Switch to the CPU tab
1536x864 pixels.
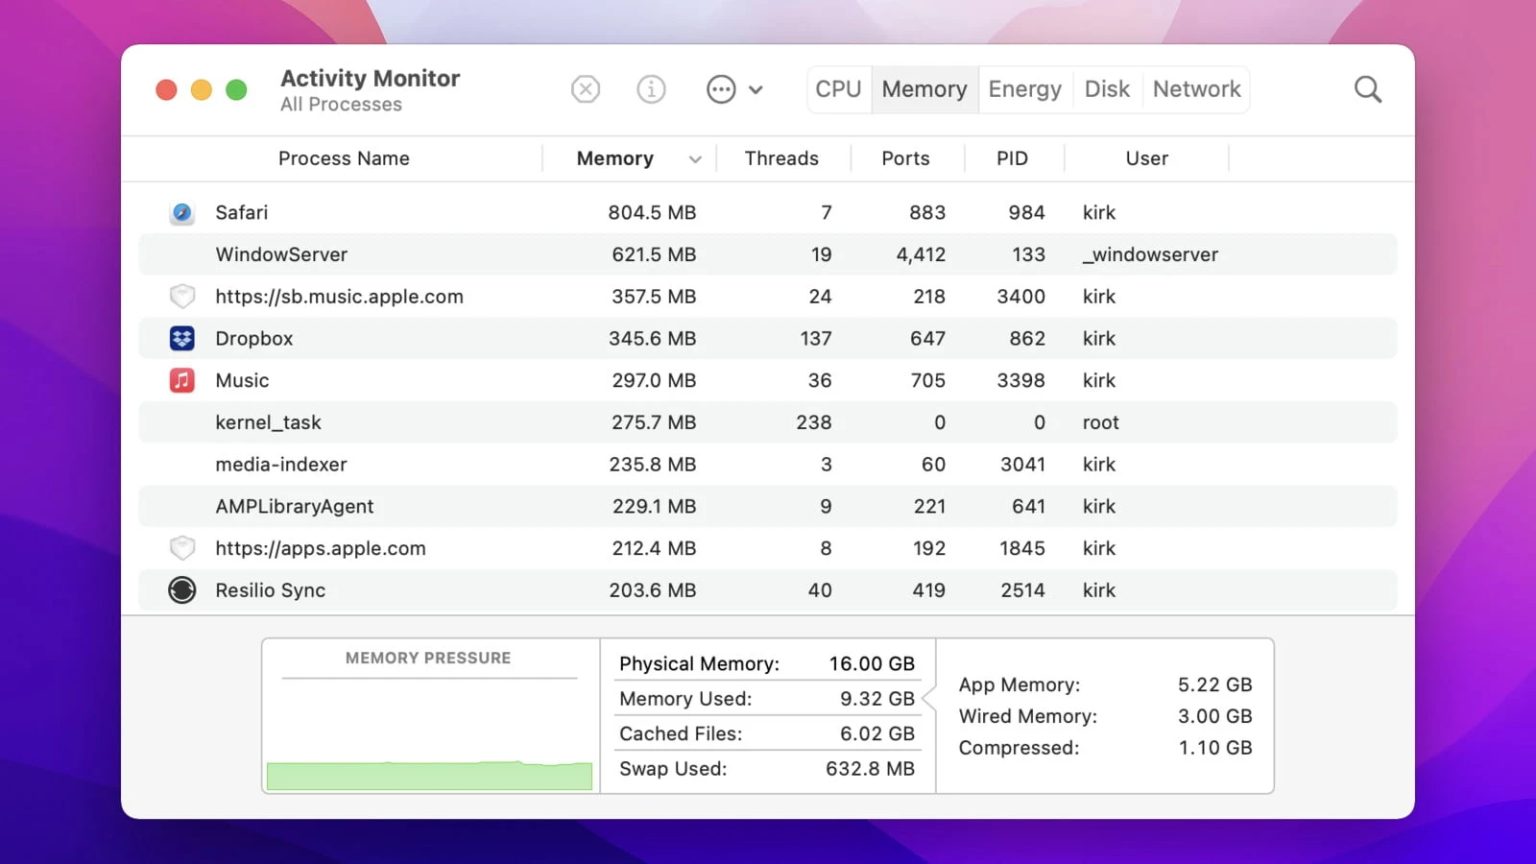(839, 89)
